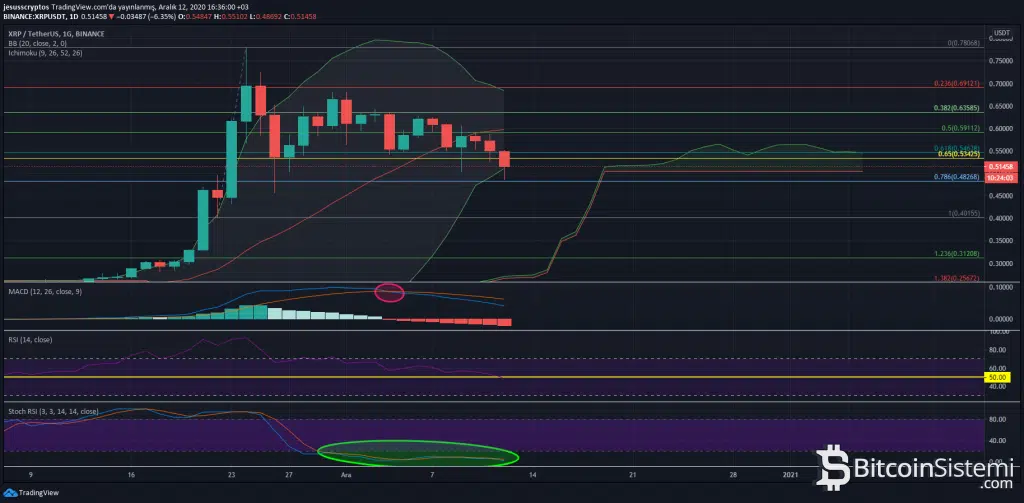Click the TradingView logo icon
1024x503 pixels.
[10, 493]
